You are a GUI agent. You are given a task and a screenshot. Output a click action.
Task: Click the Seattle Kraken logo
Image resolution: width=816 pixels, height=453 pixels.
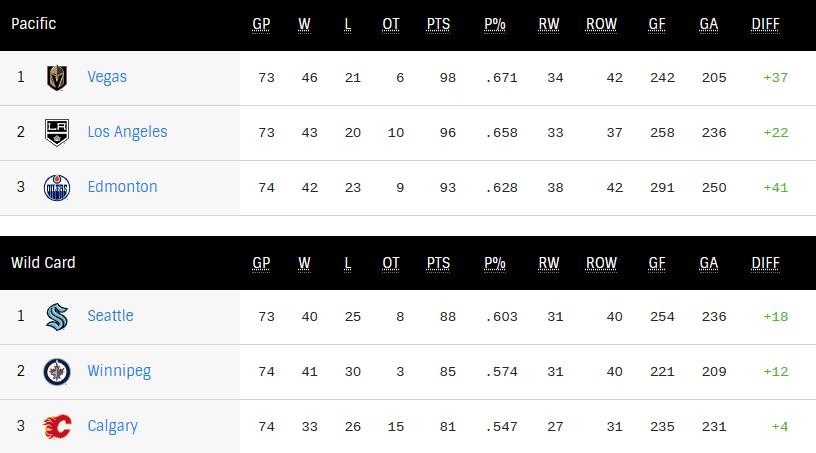click(x=57, y=316)
